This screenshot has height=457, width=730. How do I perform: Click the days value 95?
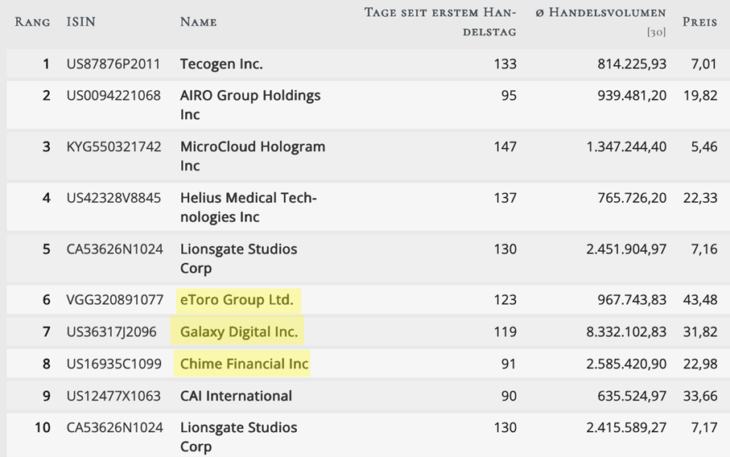pyautogui.click(x=509, y=95)
